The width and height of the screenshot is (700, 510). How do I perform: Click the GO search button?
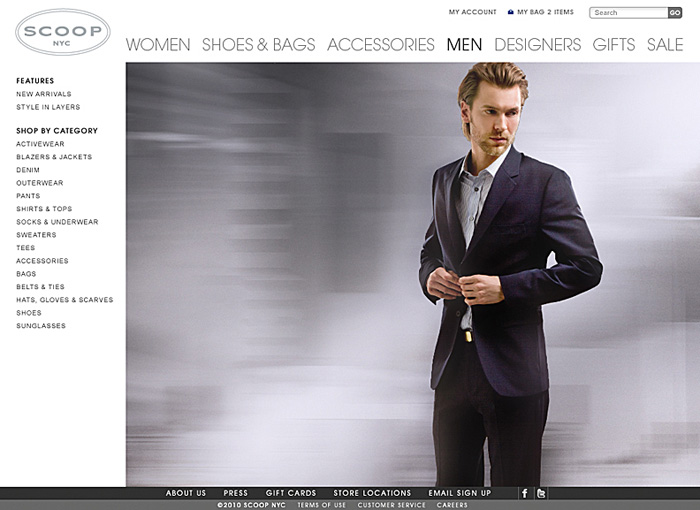(x=675, y=13)
